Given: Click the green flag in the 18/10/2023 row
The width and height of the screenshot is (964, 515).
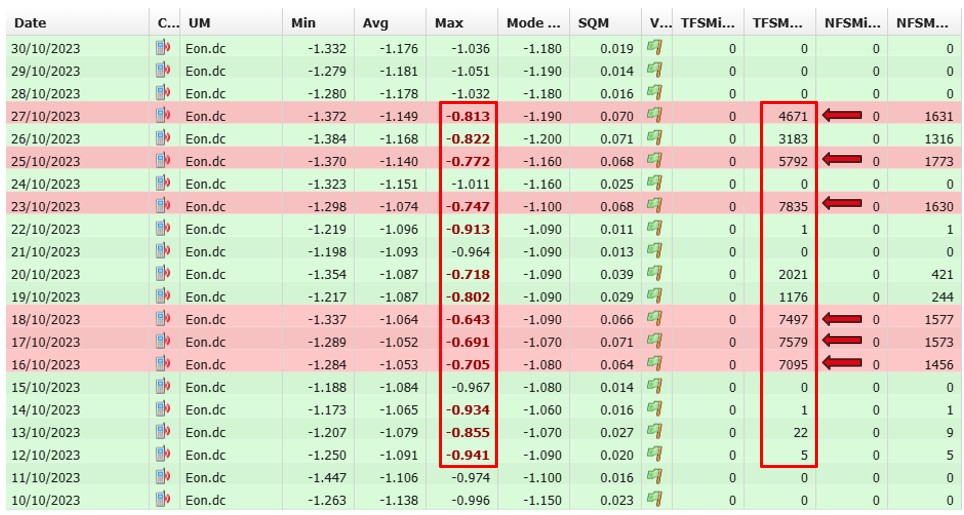Looking at the screenshot, I should coord(656,319).
